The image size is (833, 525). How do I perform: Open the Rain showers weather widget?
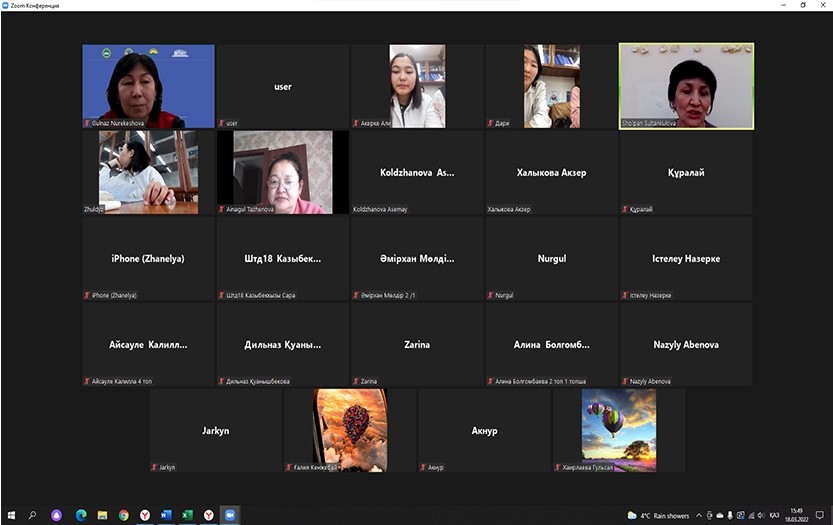point(660,515)
